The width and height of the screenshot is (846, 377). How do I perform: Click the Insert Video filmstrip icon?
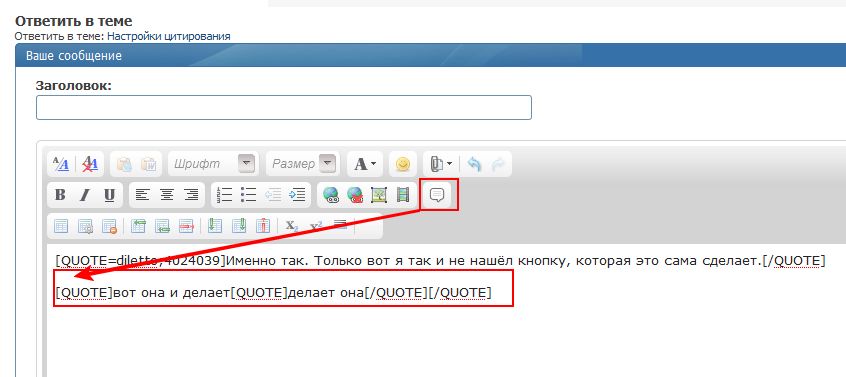(403, 195)
